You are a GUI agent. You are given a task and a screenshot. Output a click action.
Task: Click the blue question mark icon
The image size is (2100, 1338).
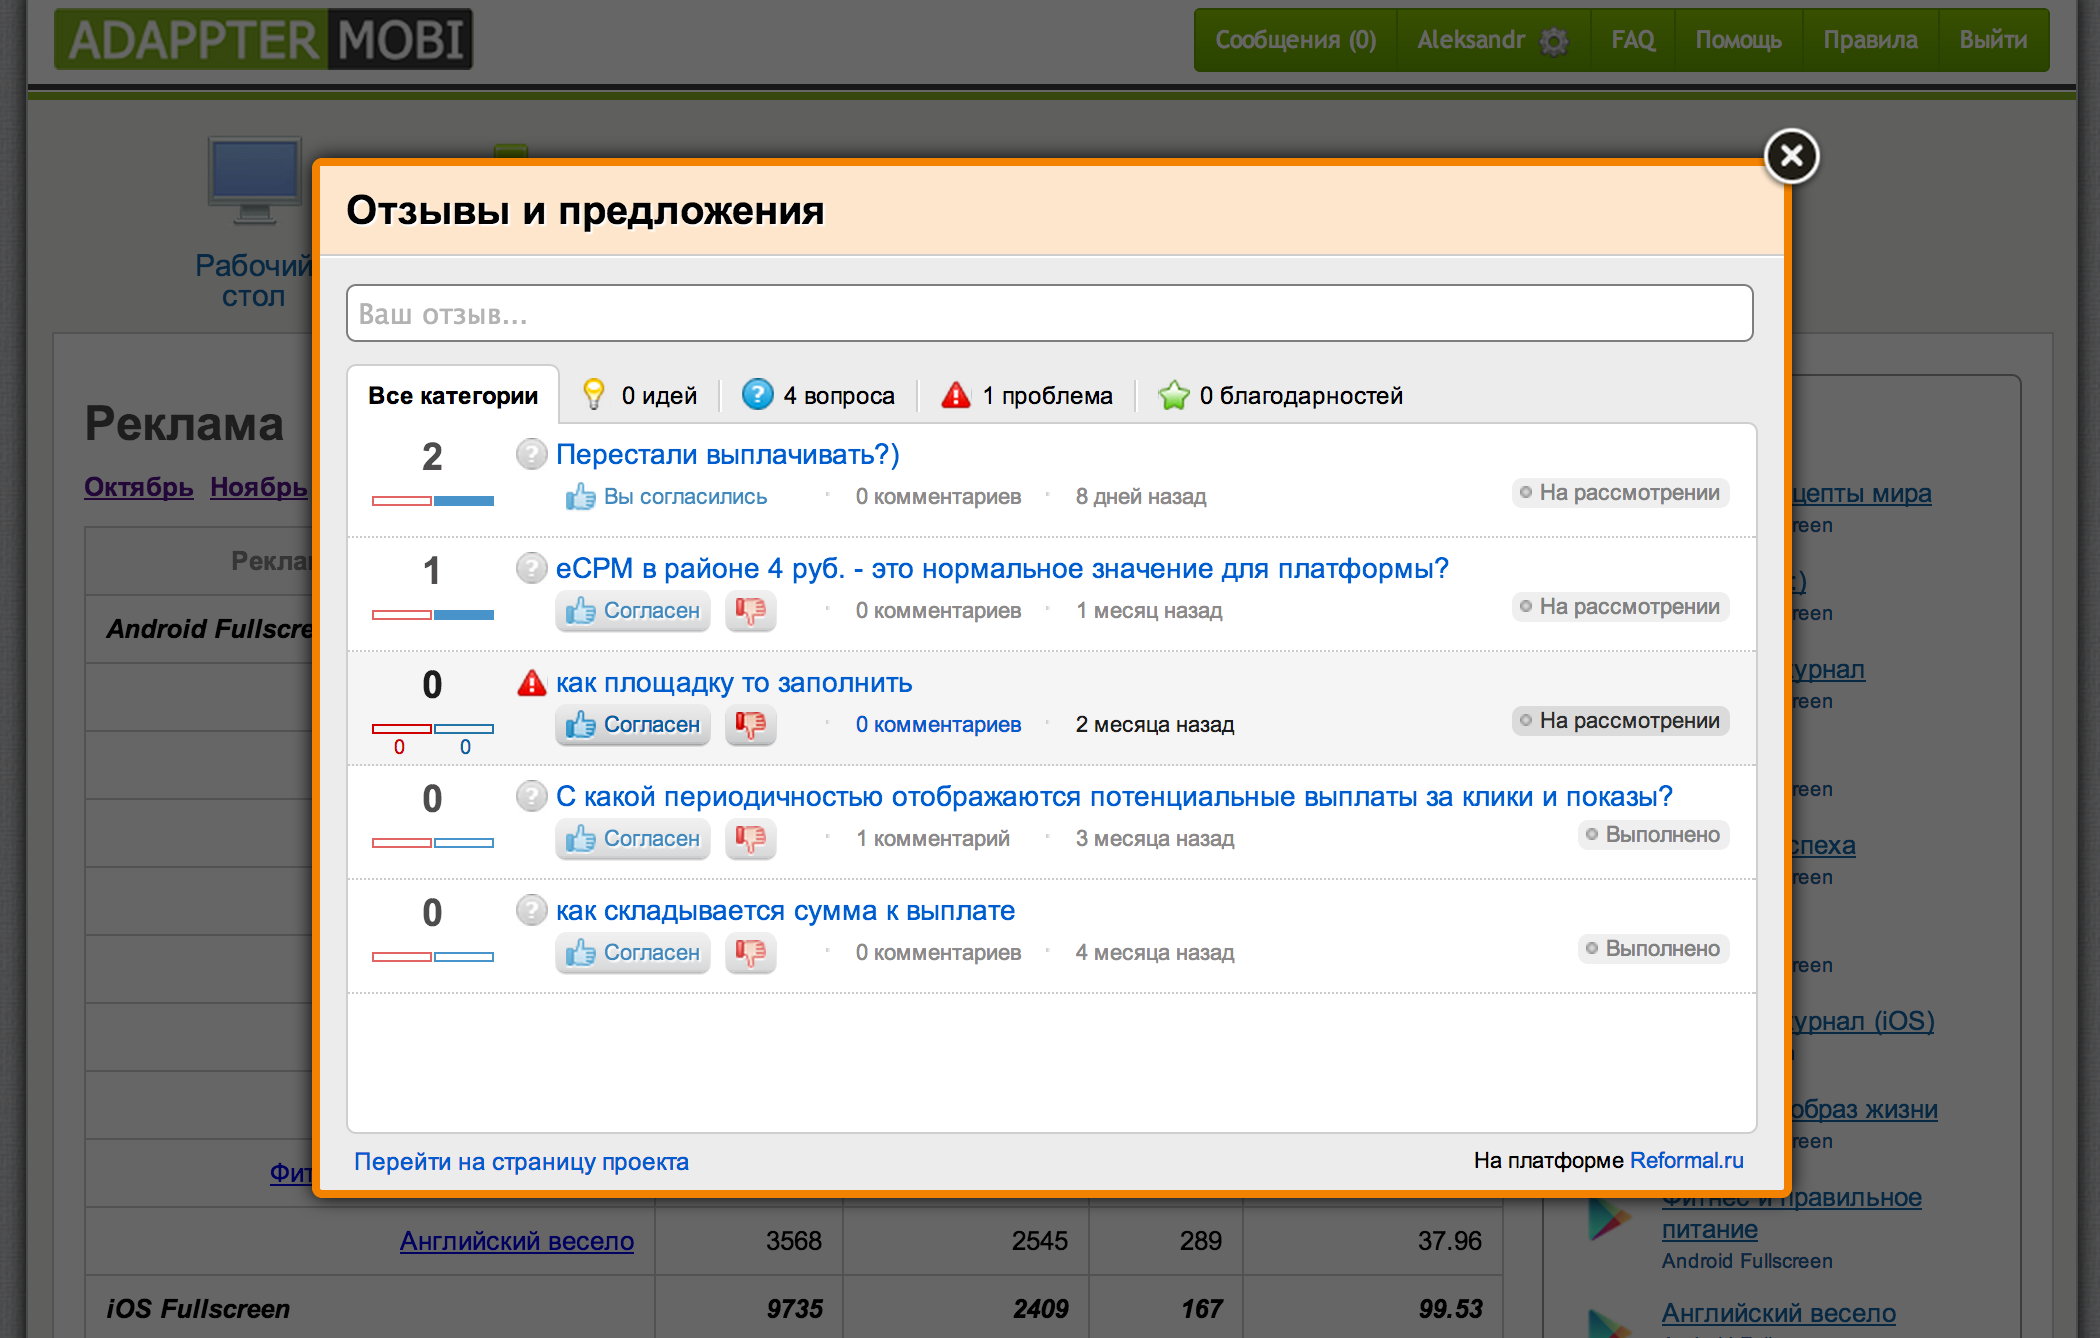click(757, 394)
